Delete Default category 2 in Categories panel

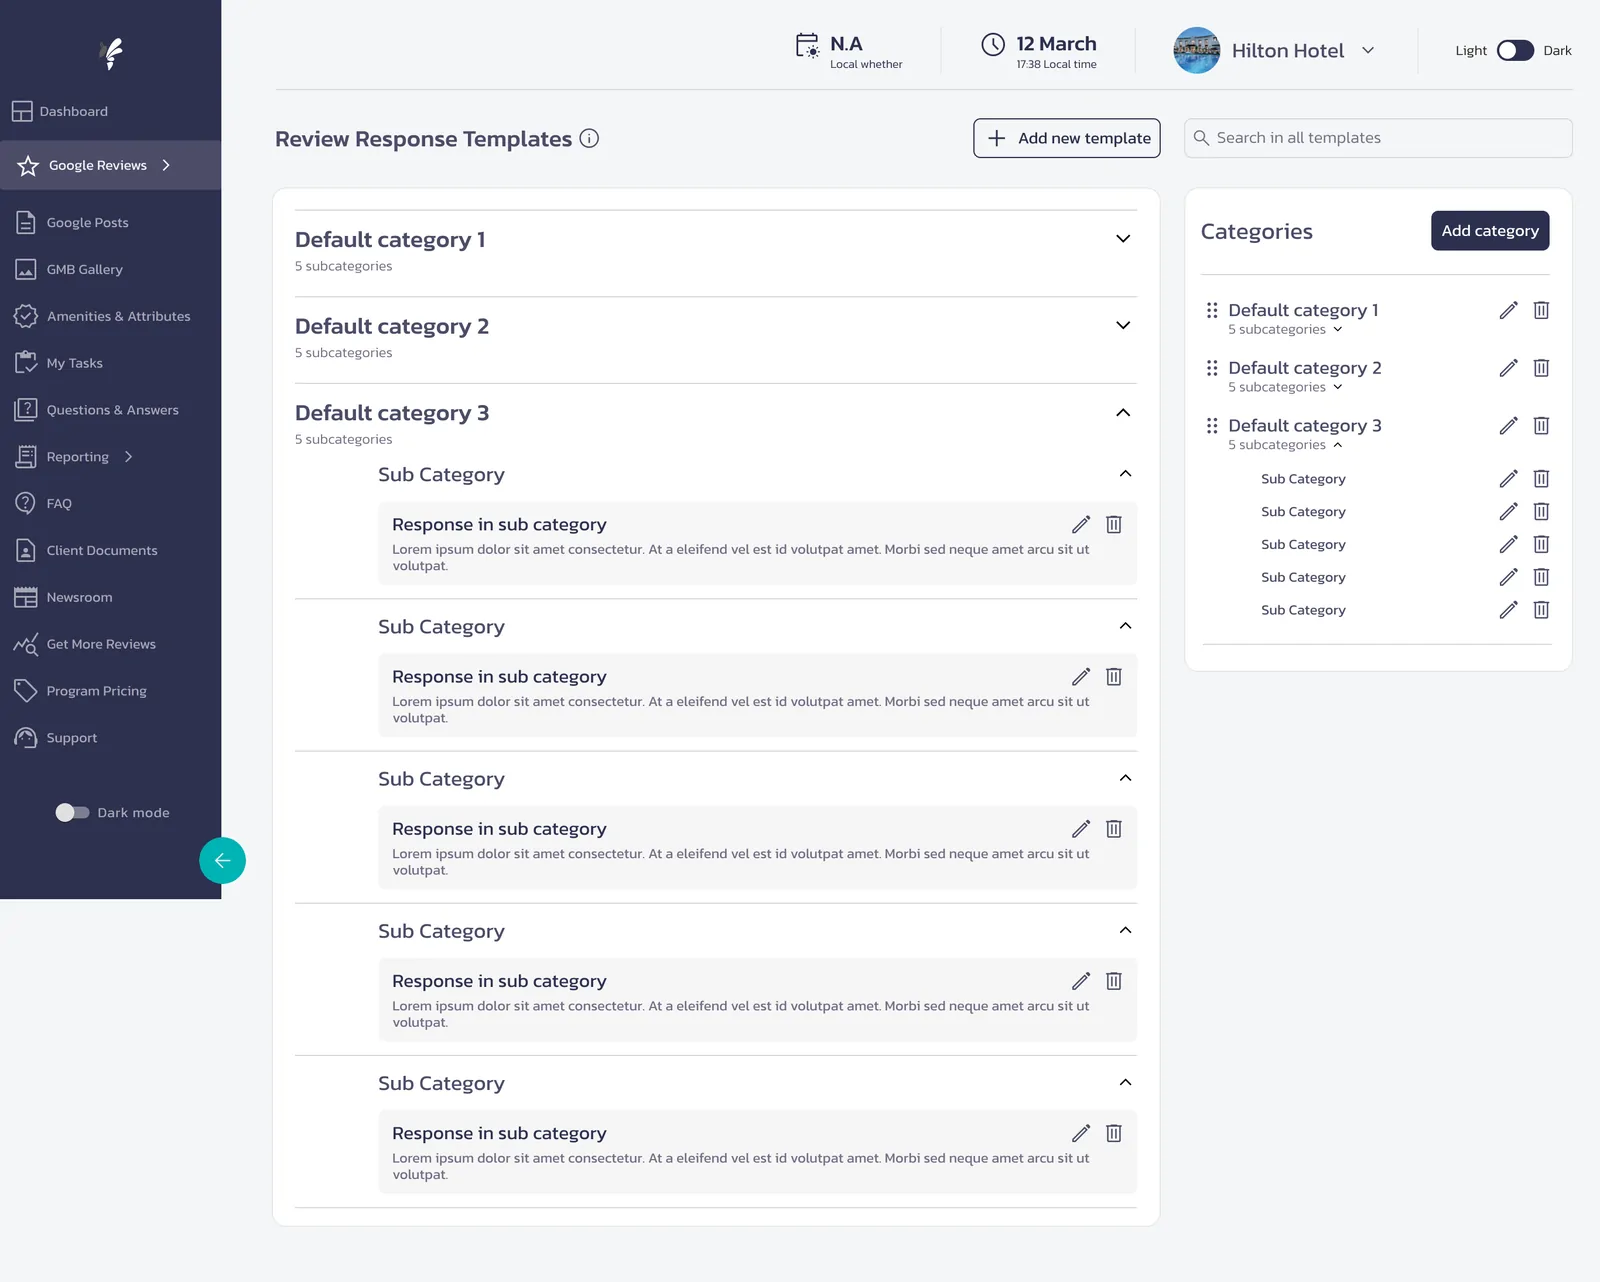(1541, 368)
